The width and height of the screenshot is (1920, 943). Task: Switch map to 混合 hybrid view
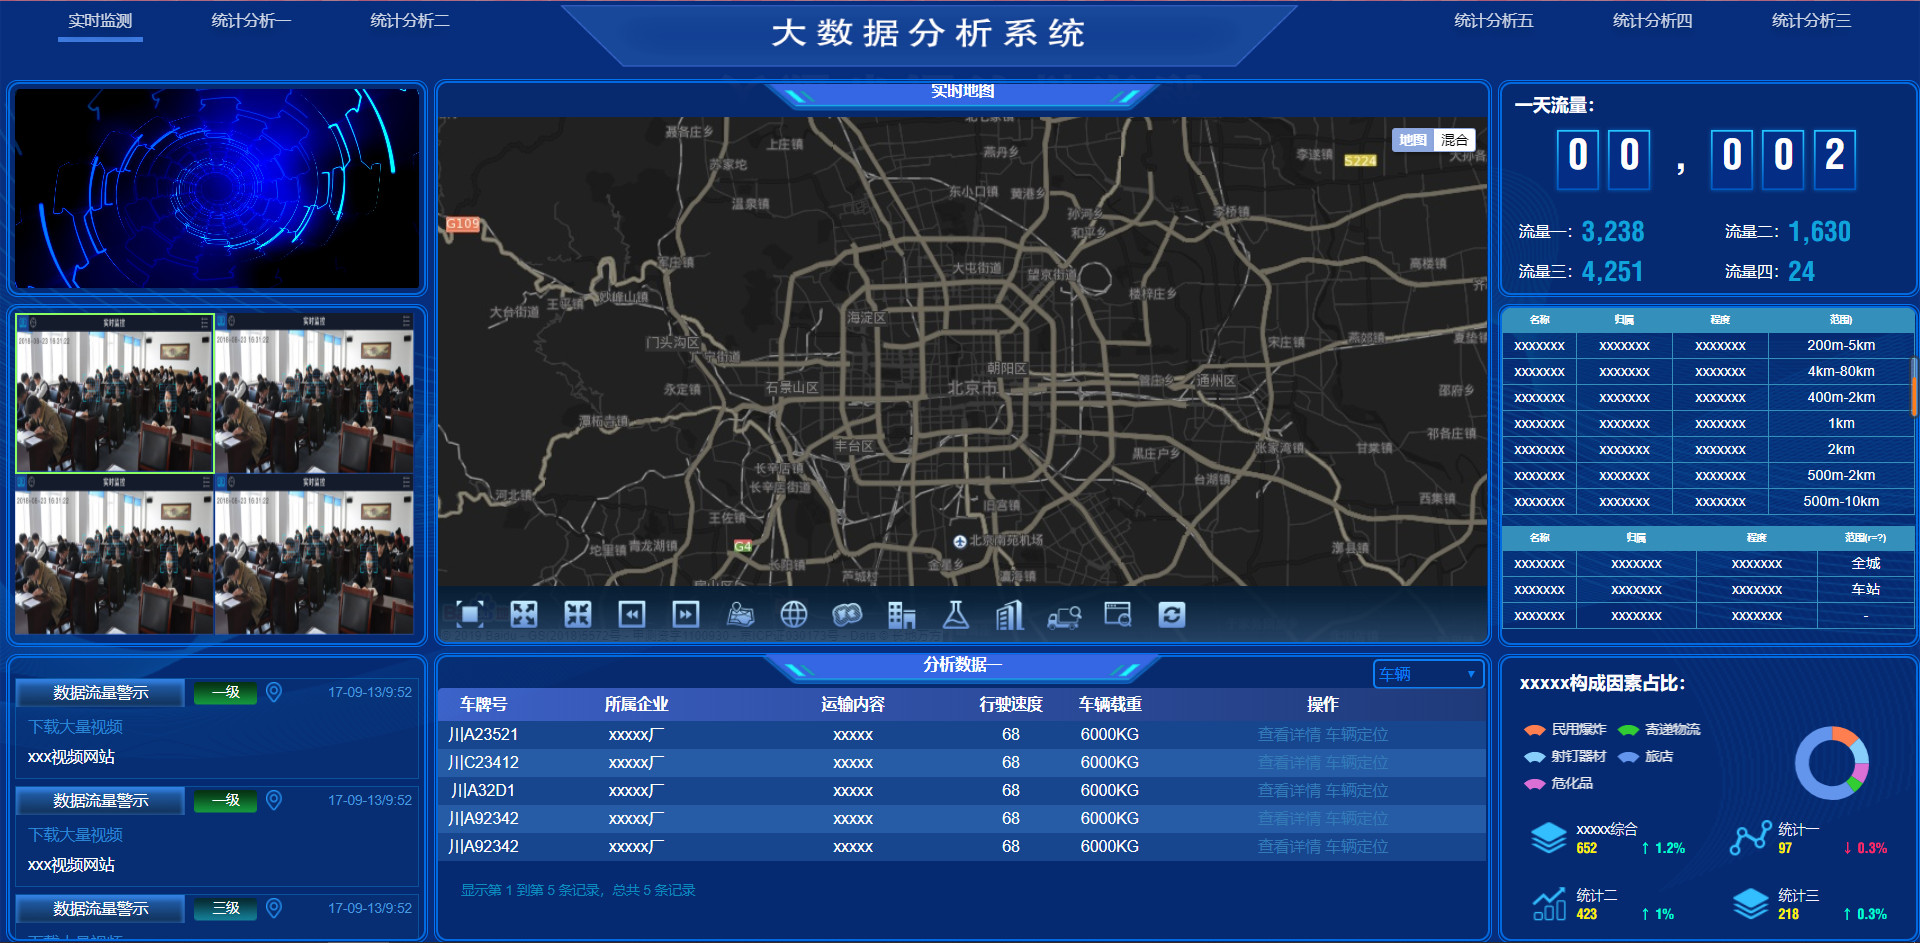(1455, 140)
